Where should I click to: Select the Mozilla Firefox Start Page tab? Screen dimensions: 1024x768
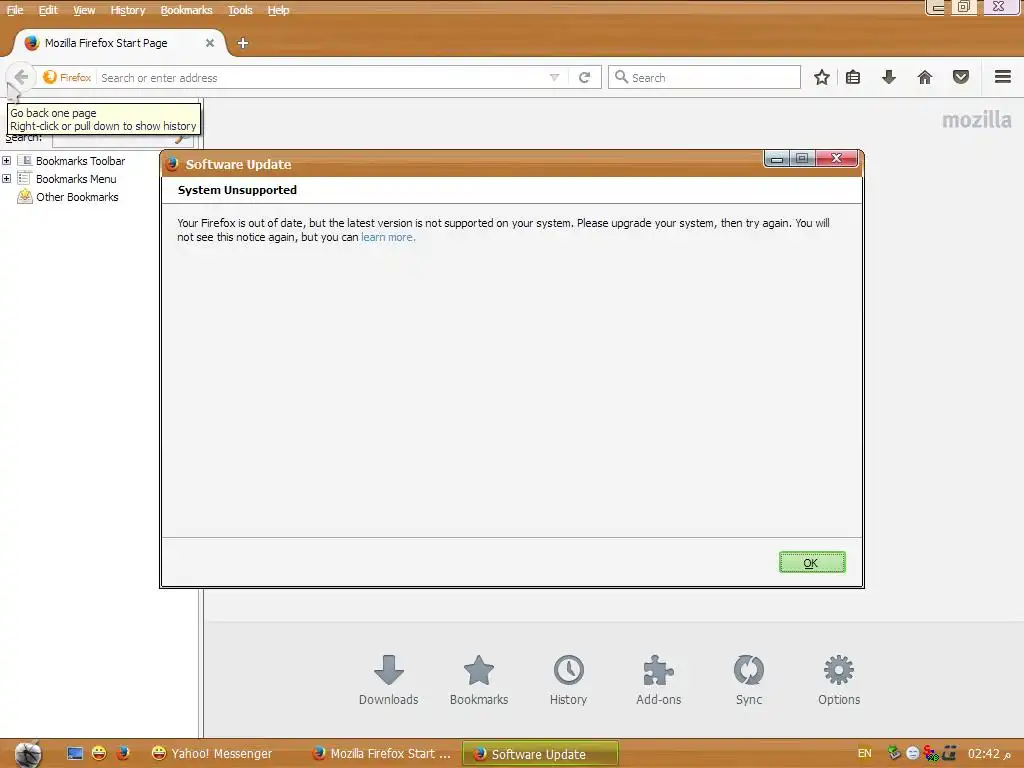(x=118, y=43)
